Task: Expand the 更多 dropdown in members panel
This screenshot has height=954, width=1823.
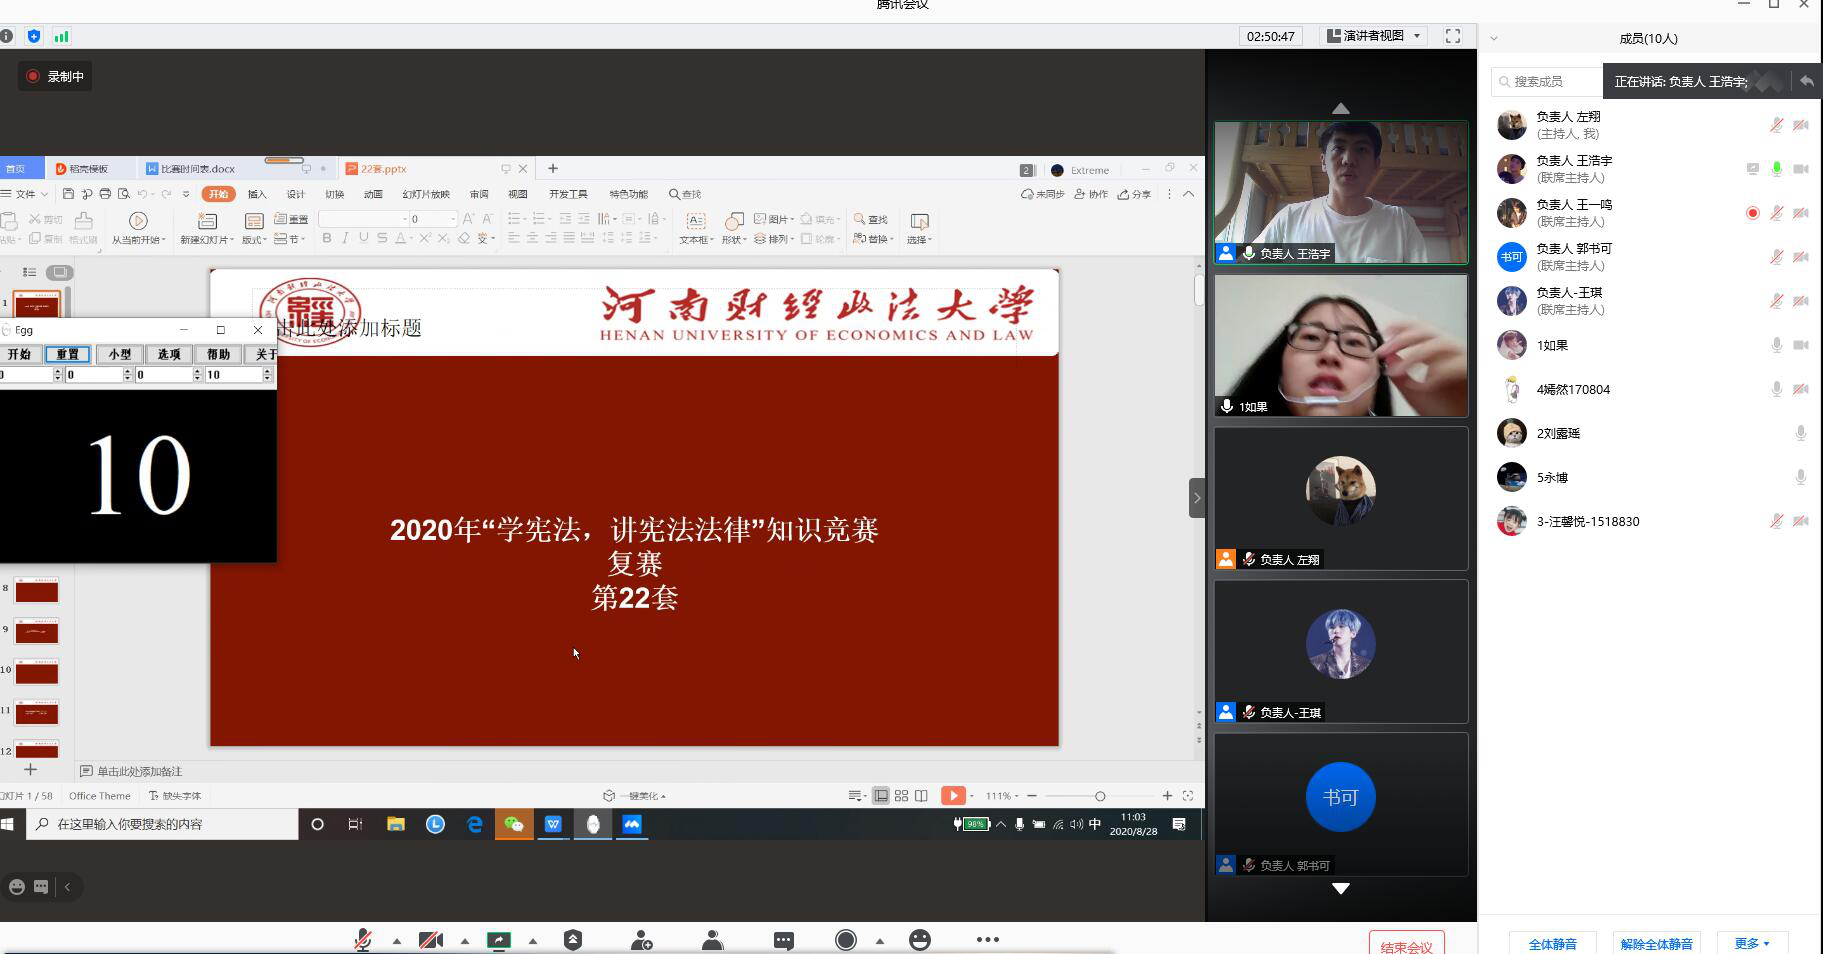Action: 1751,943
